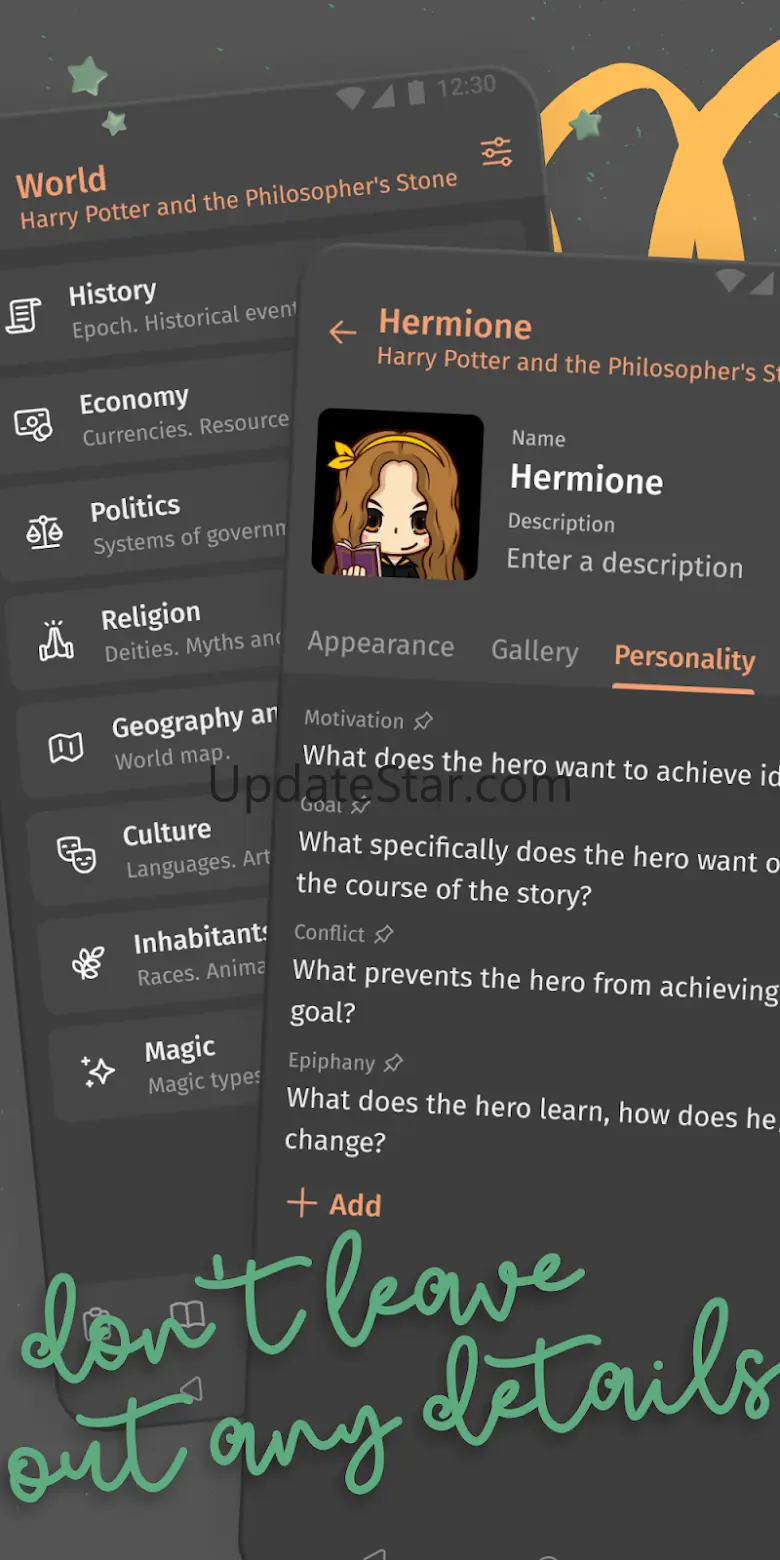Select the Culture theater masks icon
The height and width of the screenshot is (1560, 780).
76,854
